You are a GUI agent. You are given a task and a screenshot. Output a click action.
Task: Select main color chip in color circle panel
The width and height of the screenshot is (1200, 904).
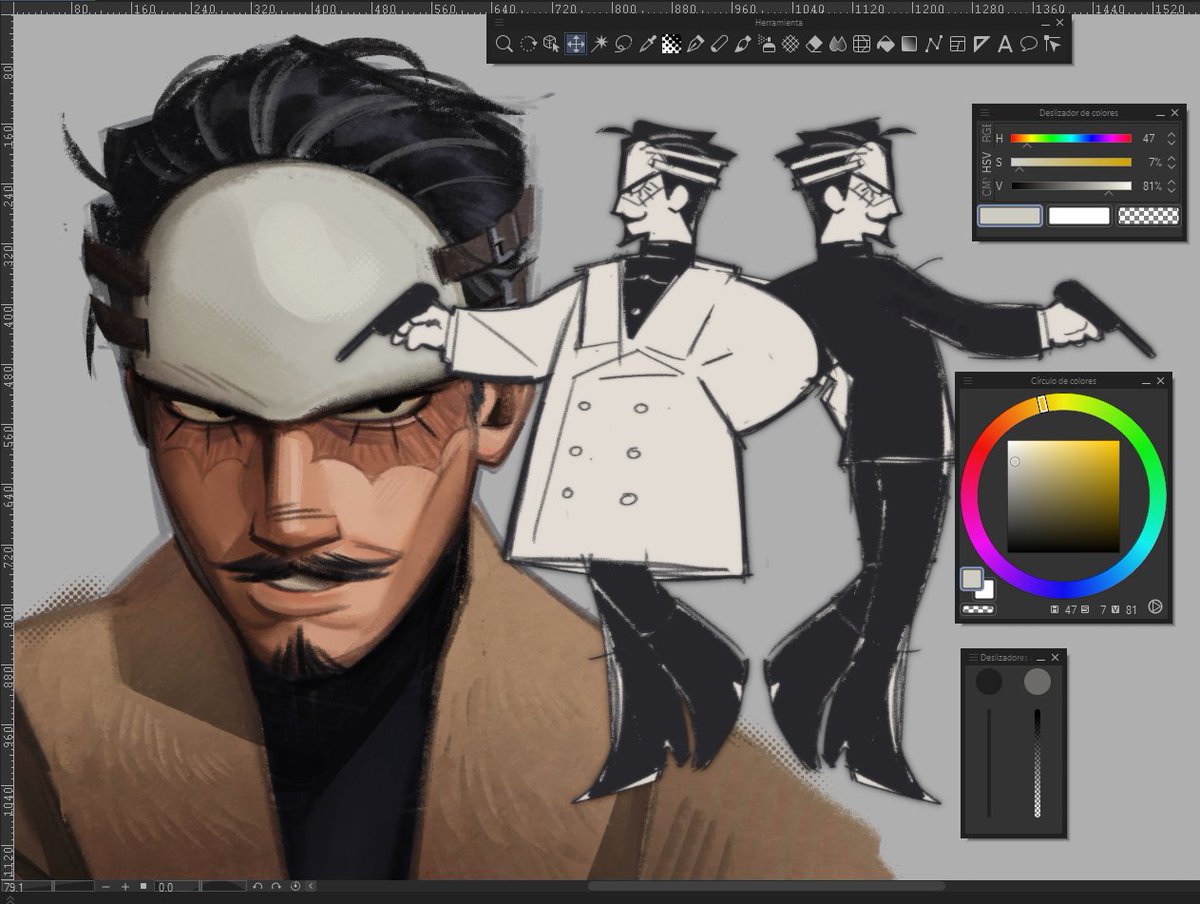click(x=971, y=578)
